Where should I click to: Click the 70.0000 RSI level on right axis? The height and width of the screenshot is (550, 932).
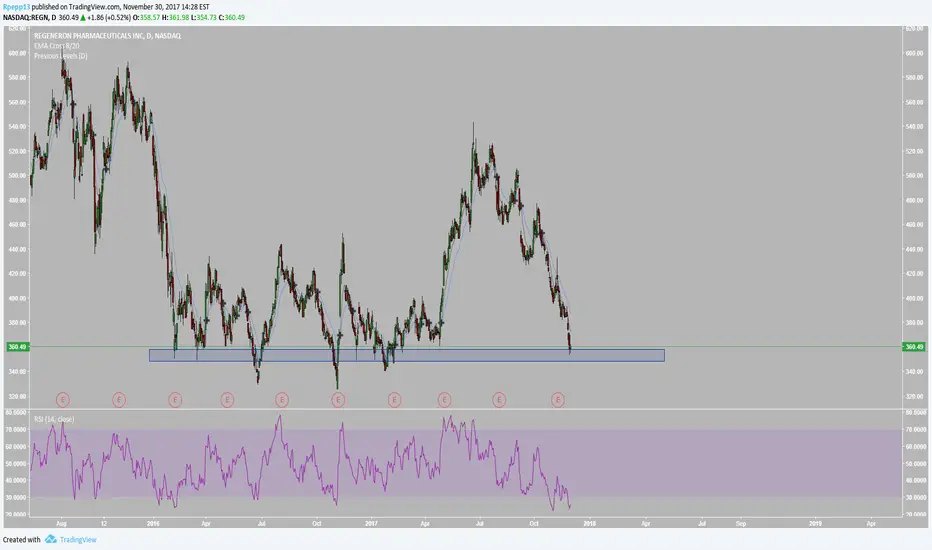(x=915, y=429)
